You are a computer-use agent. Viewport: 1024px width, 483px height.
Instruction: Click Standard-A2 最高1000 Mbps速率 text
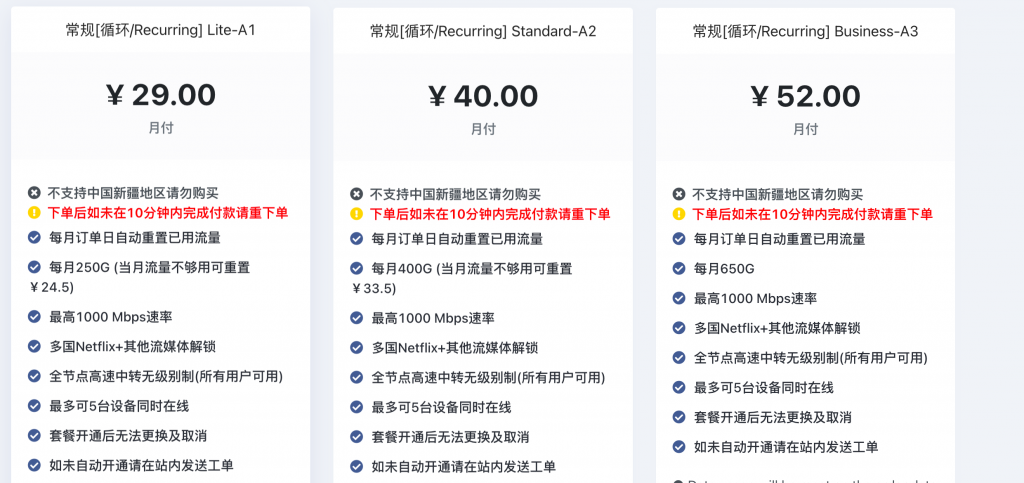coord(433,318)
